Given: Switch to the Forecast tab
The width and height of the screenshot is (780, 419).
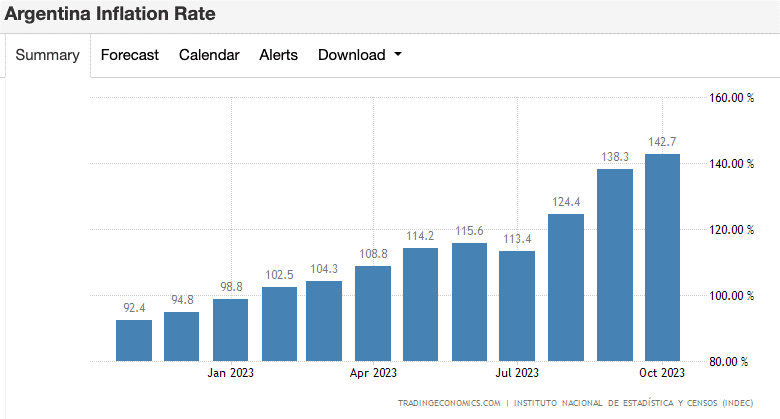Looking at the screenshot, I should tap(129, 55).
